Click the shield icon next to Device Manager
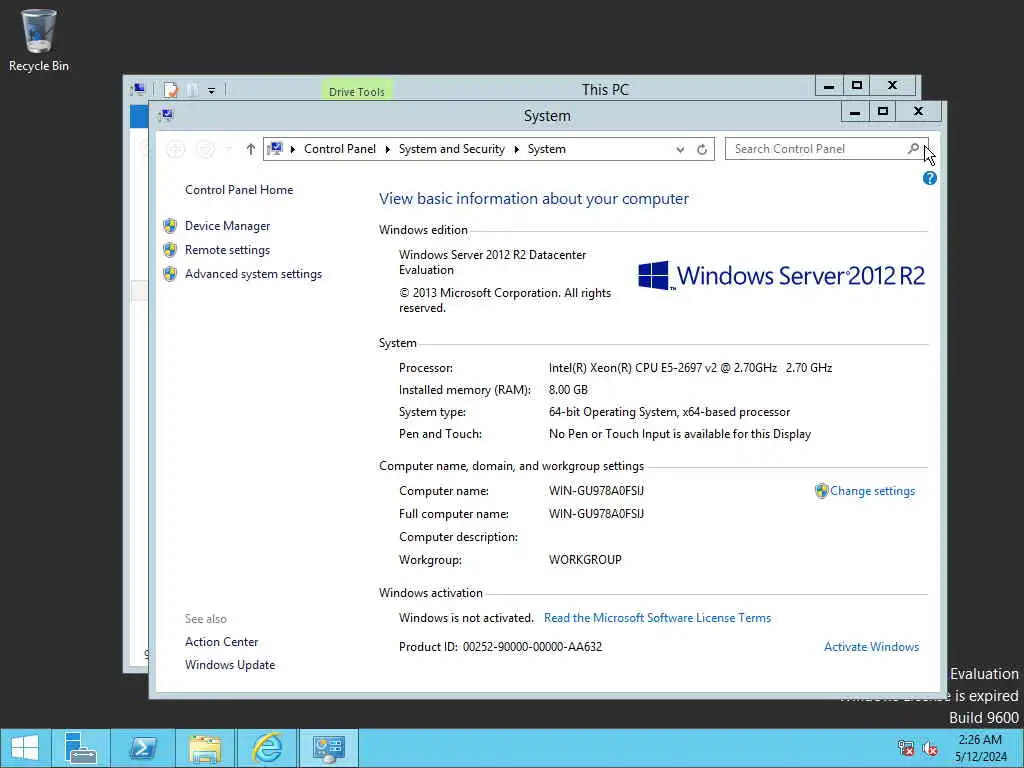 (170, 226)
